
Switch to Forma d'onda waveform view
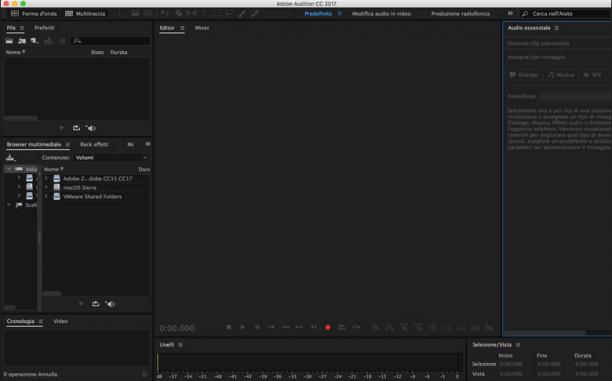click(34, 14)
